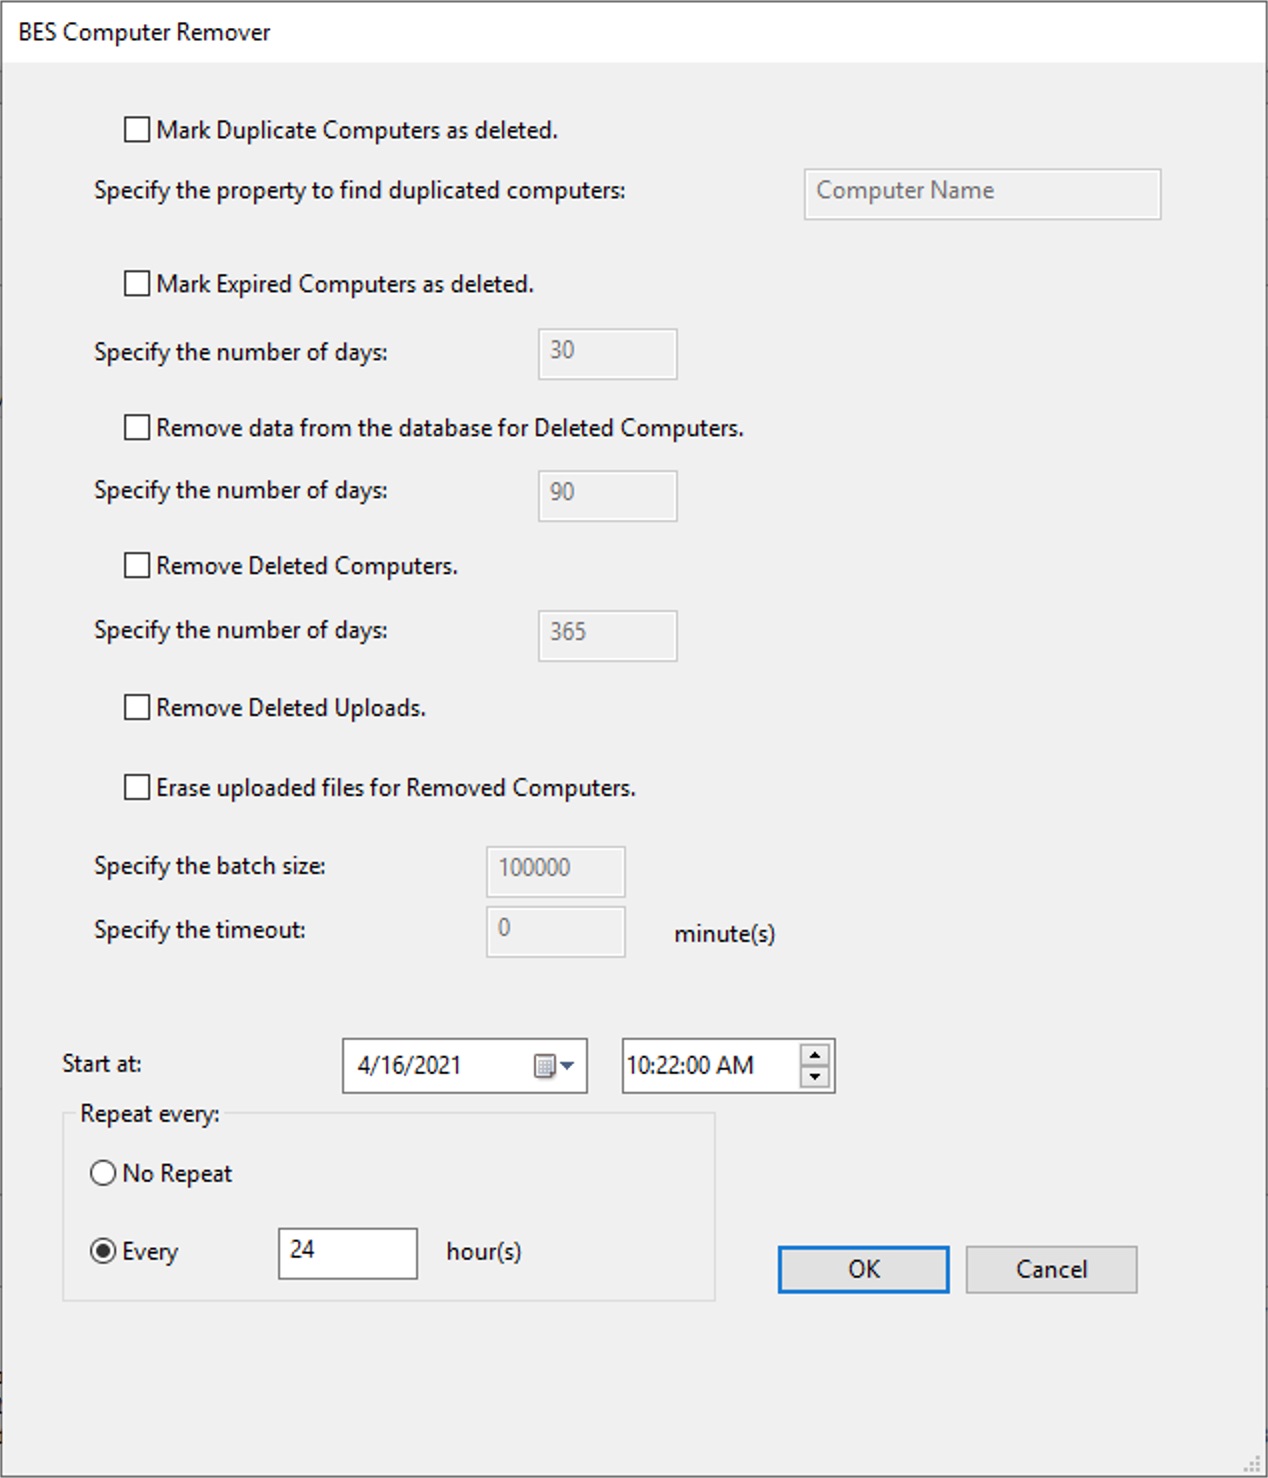Image resolution: width=1268 pixels, height=1478 pixels.
Task: Enable Mark Duplicate Computers as deleted
Action: [x=137, y=130]
